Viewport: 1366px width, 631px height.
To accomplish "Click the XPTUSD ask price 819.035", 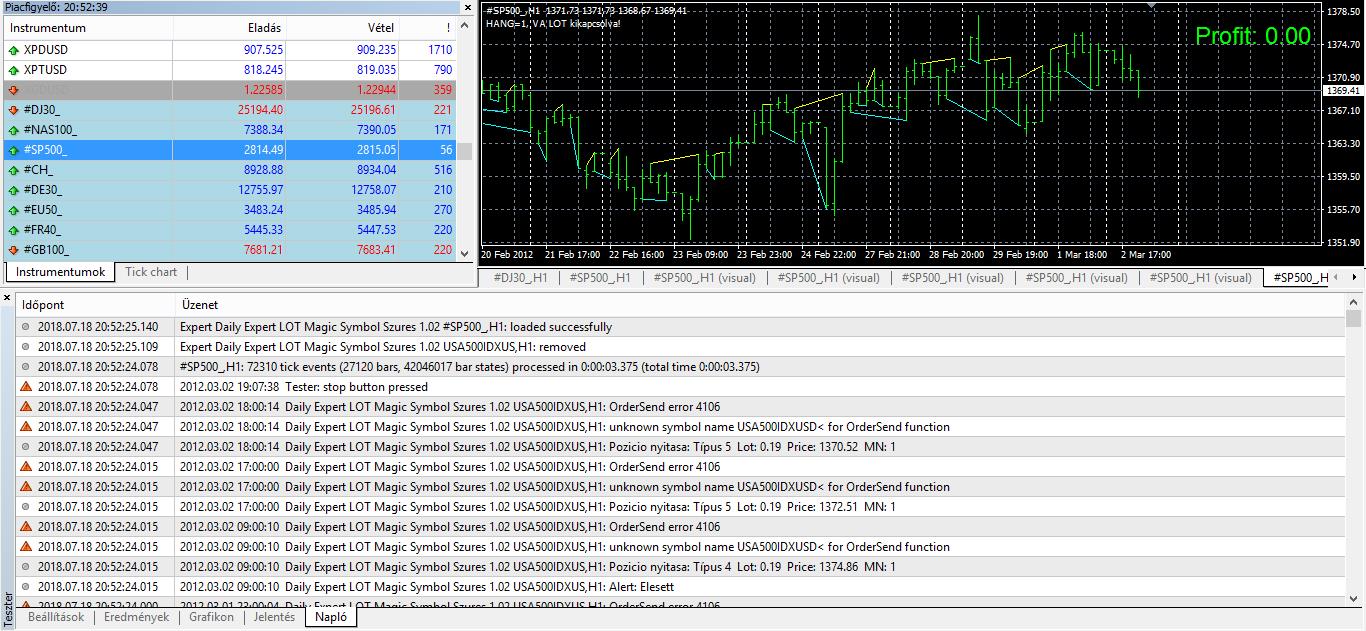I will tap(376, 70).
